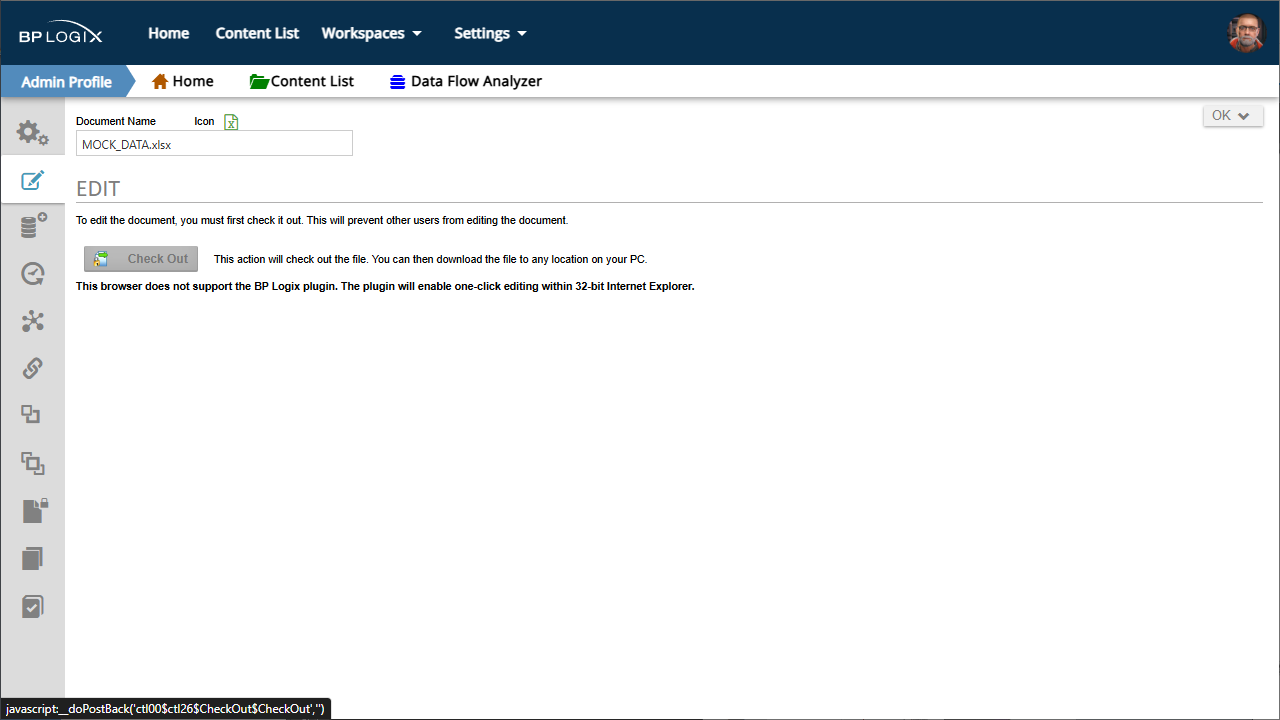The height and width of the screenshot is (720, 1280).
Task: Open Data Flow Analyzer link
Action: click(476, 81)
